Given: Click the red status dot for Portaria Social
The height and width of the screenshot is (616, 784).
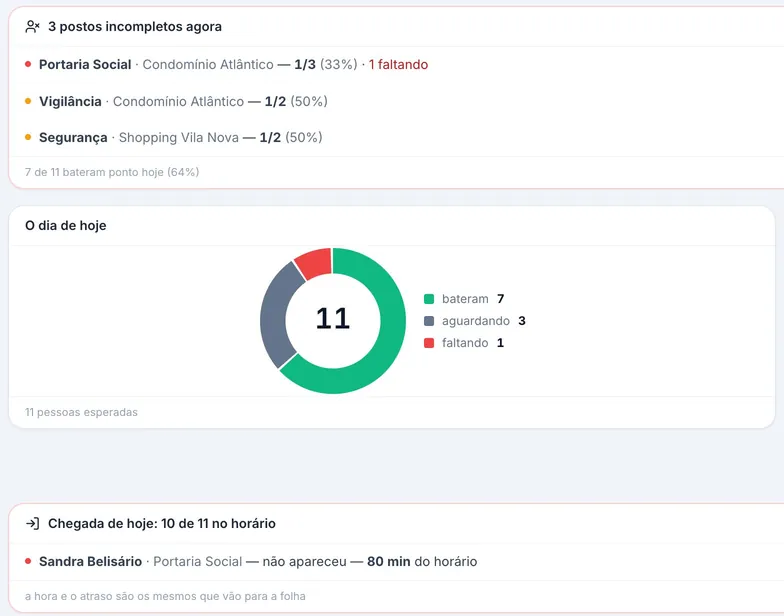Looking at the screenshot, I should pos(28,64).
